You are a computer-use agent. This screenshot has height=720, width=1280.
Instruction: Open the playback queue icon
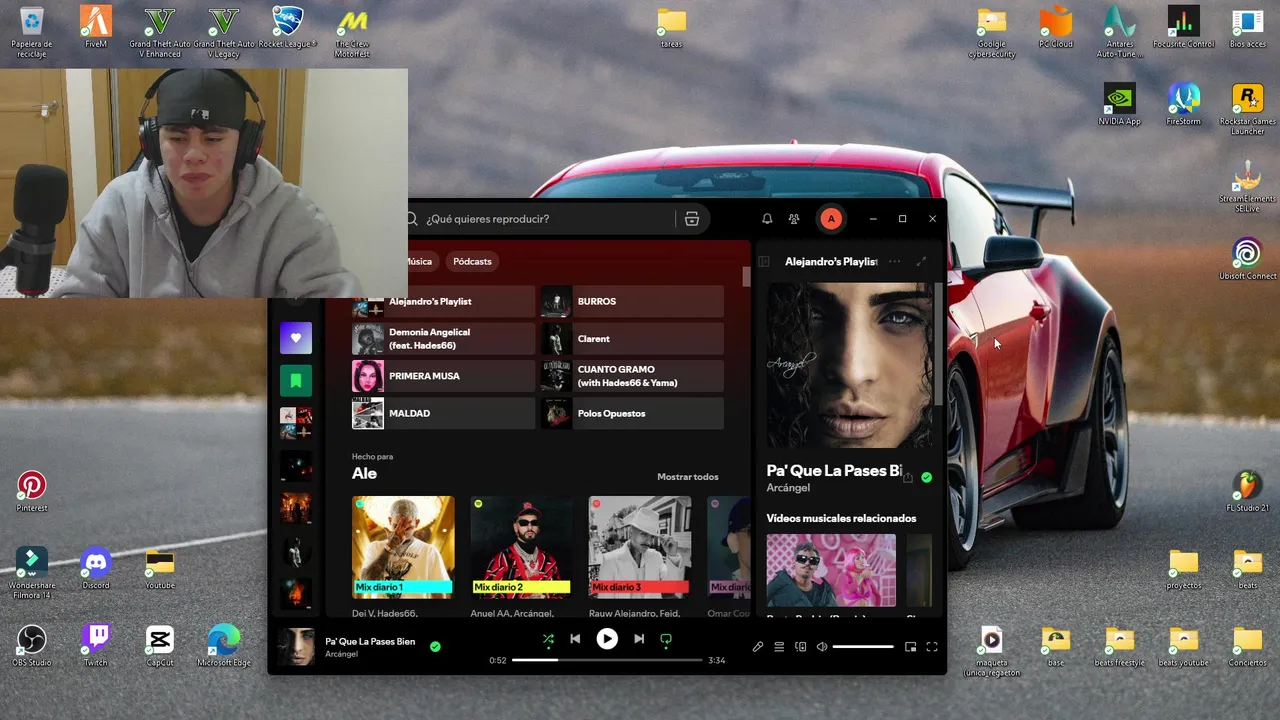pos(779,647)
